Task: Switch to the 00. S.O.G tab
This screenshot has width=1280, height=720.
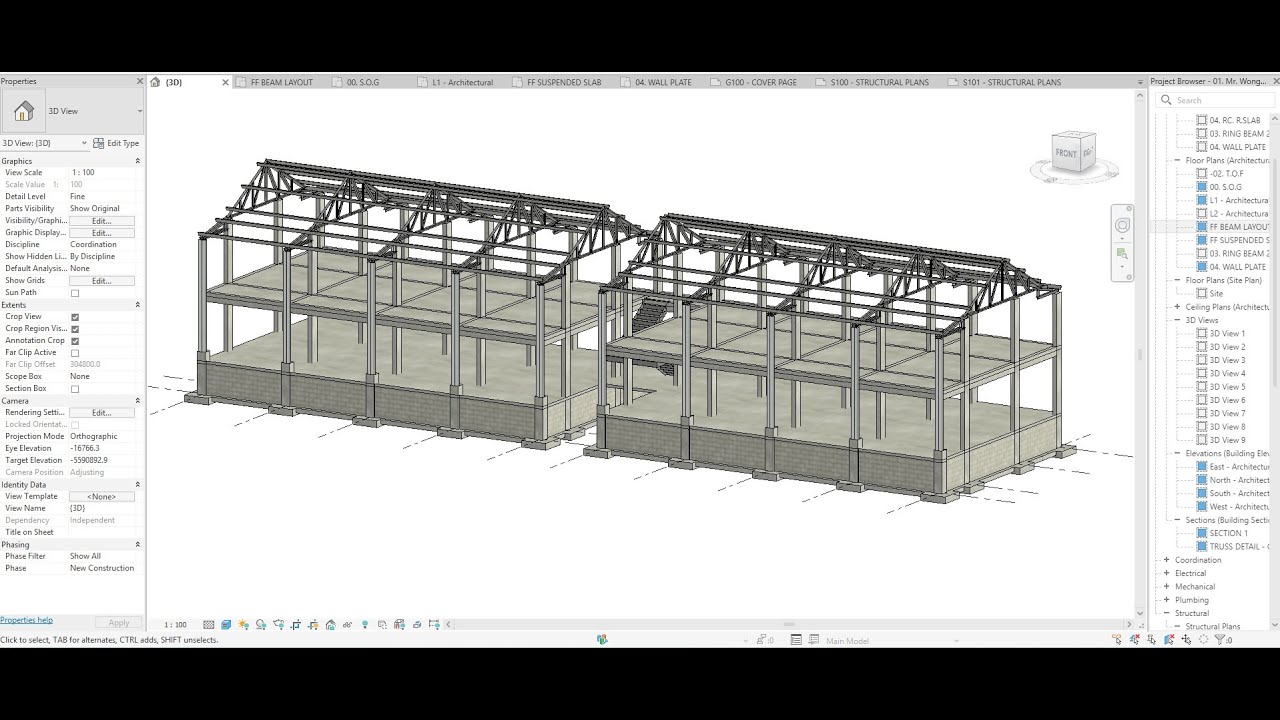Action: [x=363, y=82]
